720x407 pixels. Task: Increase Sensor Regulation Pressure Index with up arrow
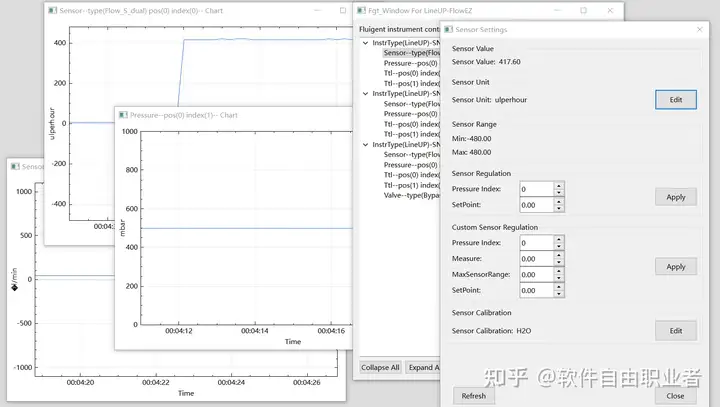[x=559, y=186]
